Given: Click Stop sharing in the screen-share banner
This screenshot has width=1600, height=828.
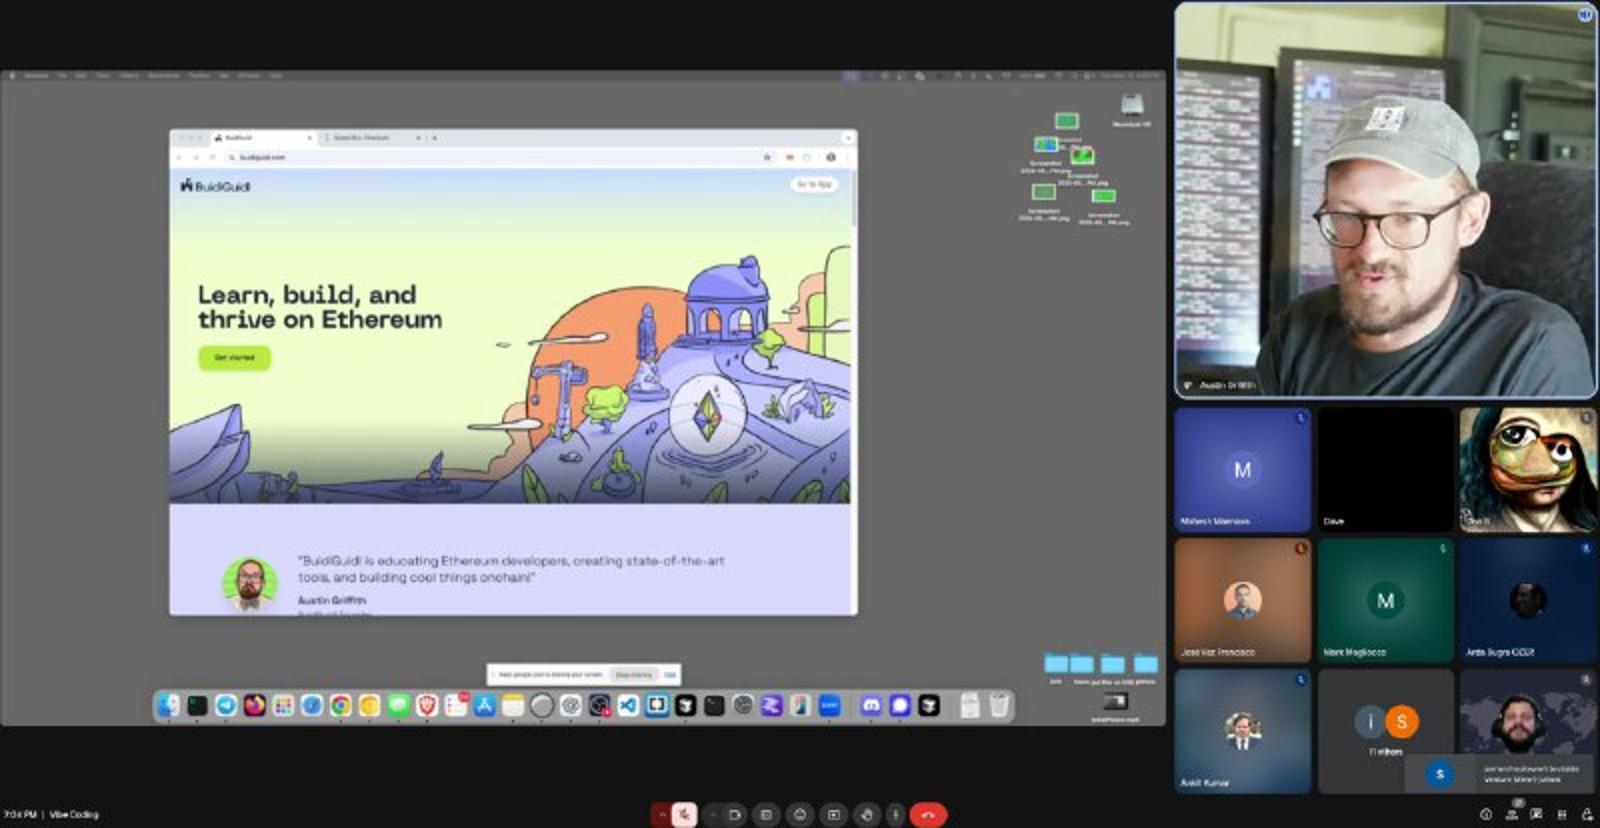Looking at the screenshot, I should point(633,675).
